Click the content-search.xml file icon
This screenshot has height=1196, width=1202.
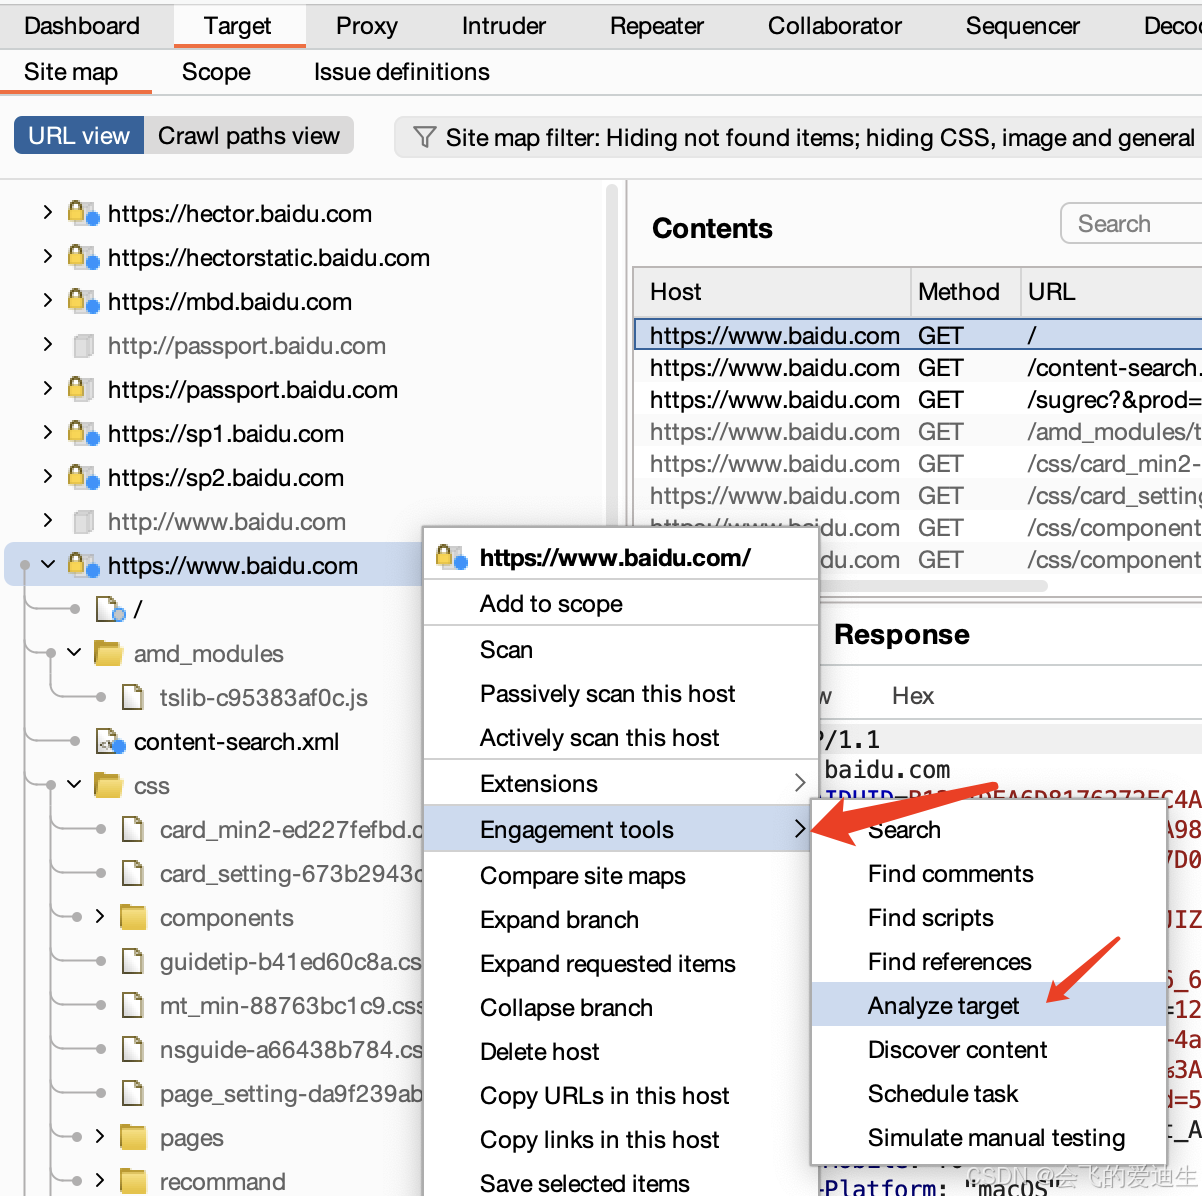pyautogui.click(x=110, y=741)
